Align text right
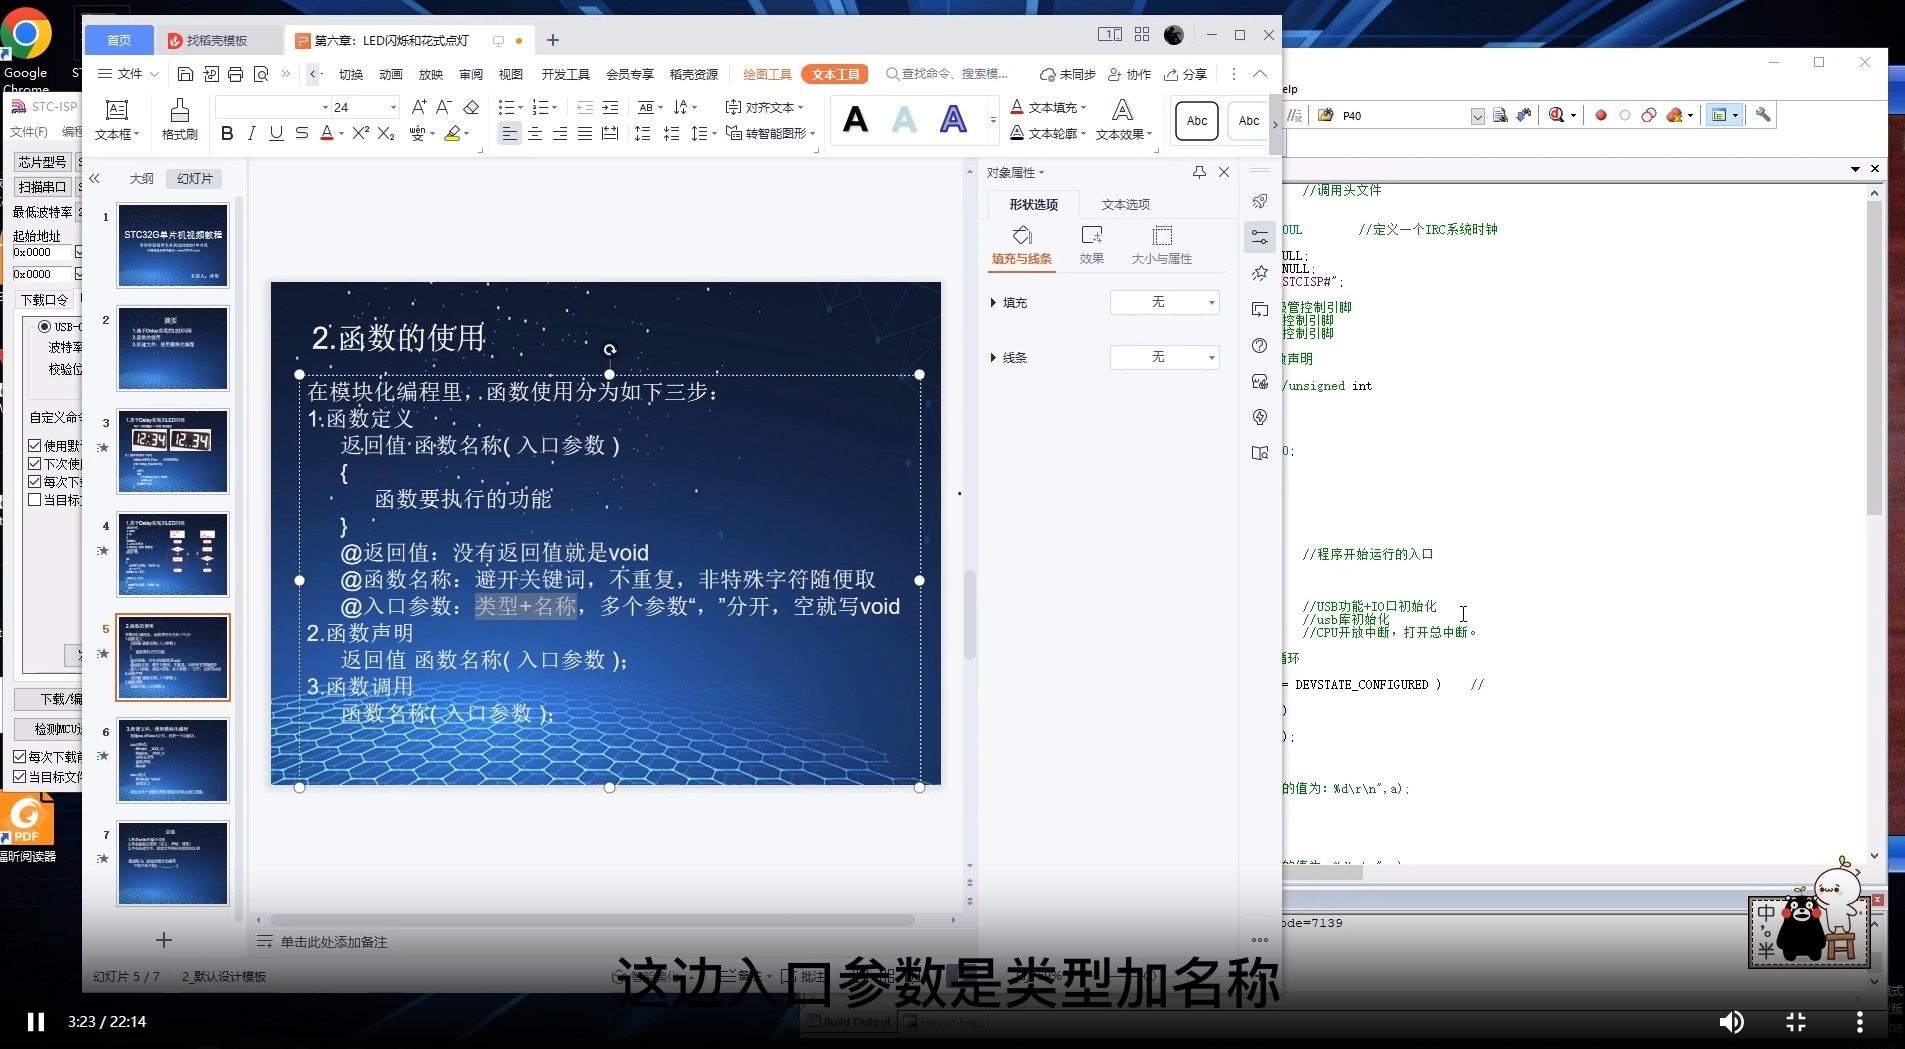The height and width of the screenshot is (1049, 1905). point(560,133)
